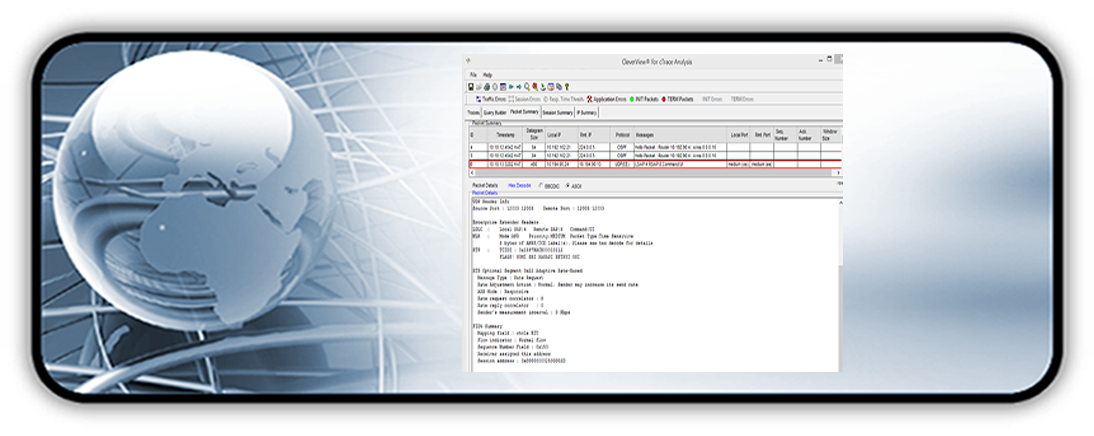Click the 'Message Type : Rate Request' line
The width and height of the screenshot is (1094, 436).
point(512,277)
